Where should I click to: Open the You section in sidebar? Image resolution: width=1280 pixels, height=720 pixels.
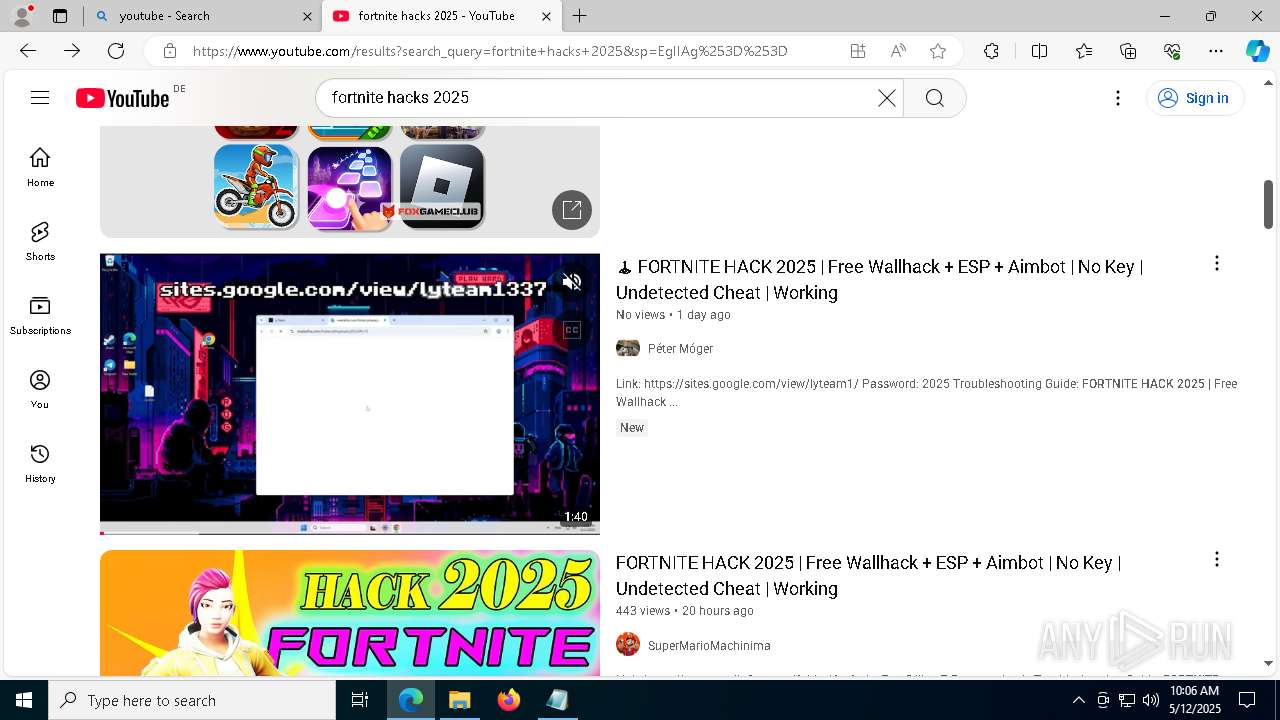click(x=40, y=389)
